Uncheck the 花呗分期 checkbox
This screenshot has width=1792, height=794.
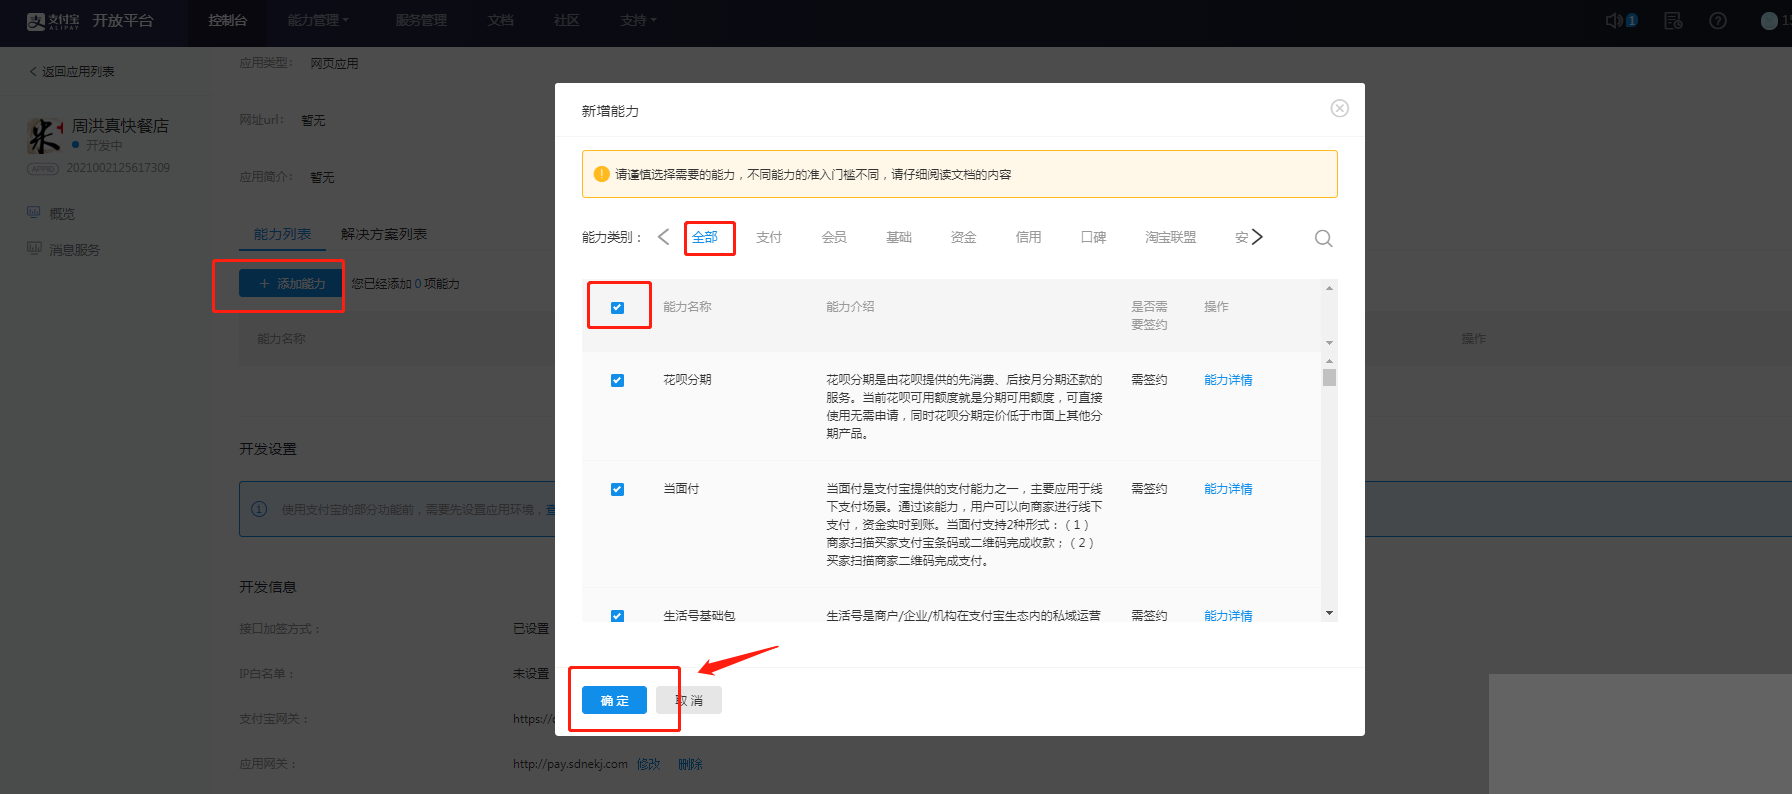(x=617, y=380)
